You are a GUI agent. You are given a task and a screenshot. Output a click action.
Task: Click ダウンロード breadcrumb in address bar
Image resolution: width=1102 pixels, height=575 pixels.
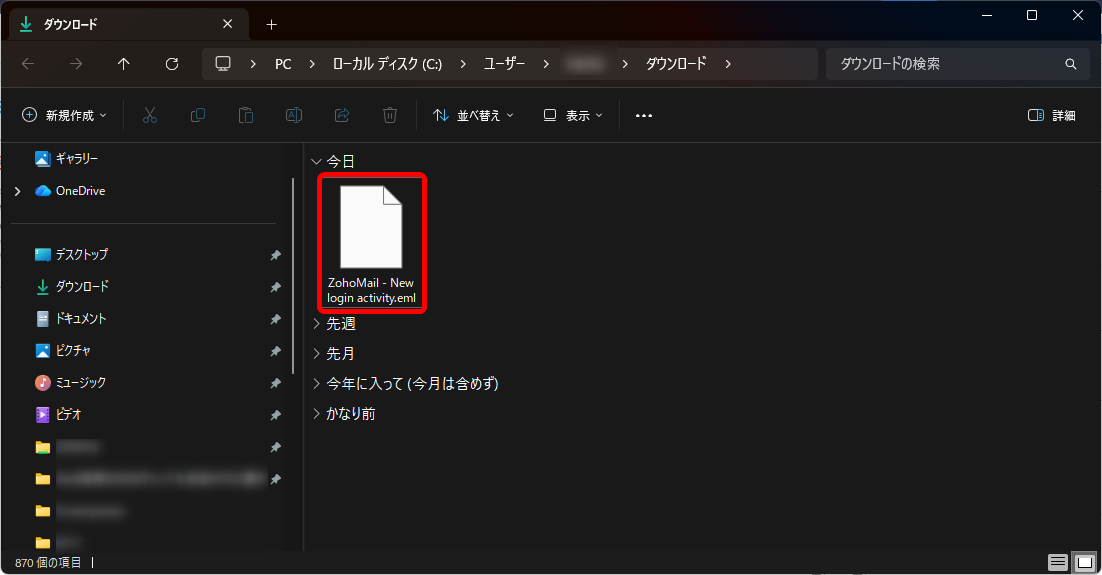[x=676, y=64]
